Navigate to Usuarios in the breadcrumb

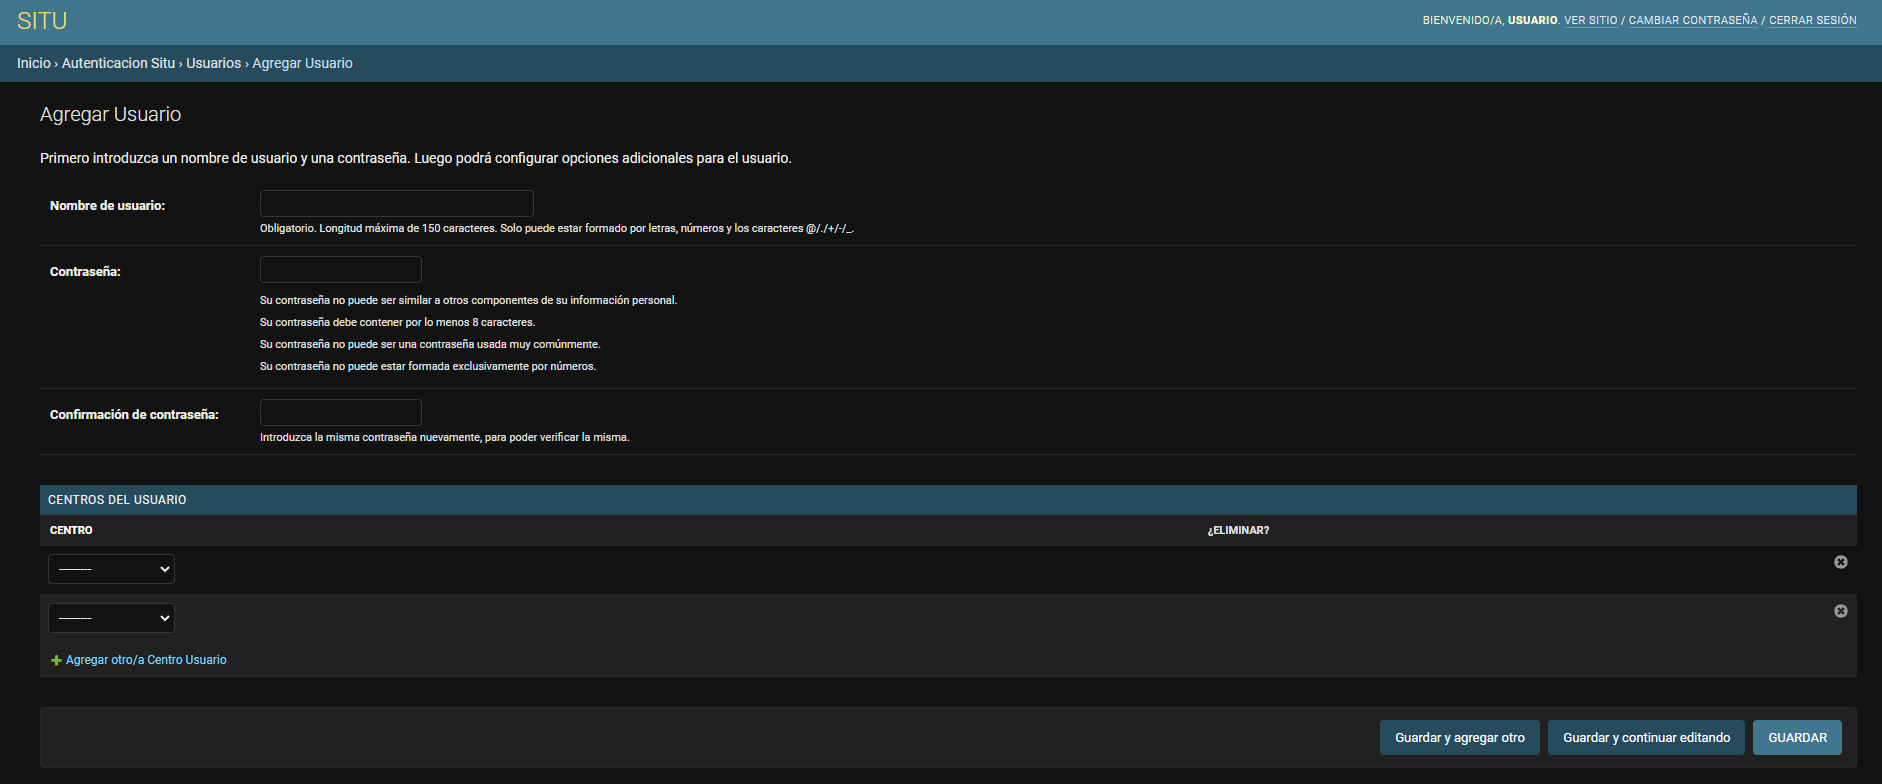[213, 63]
